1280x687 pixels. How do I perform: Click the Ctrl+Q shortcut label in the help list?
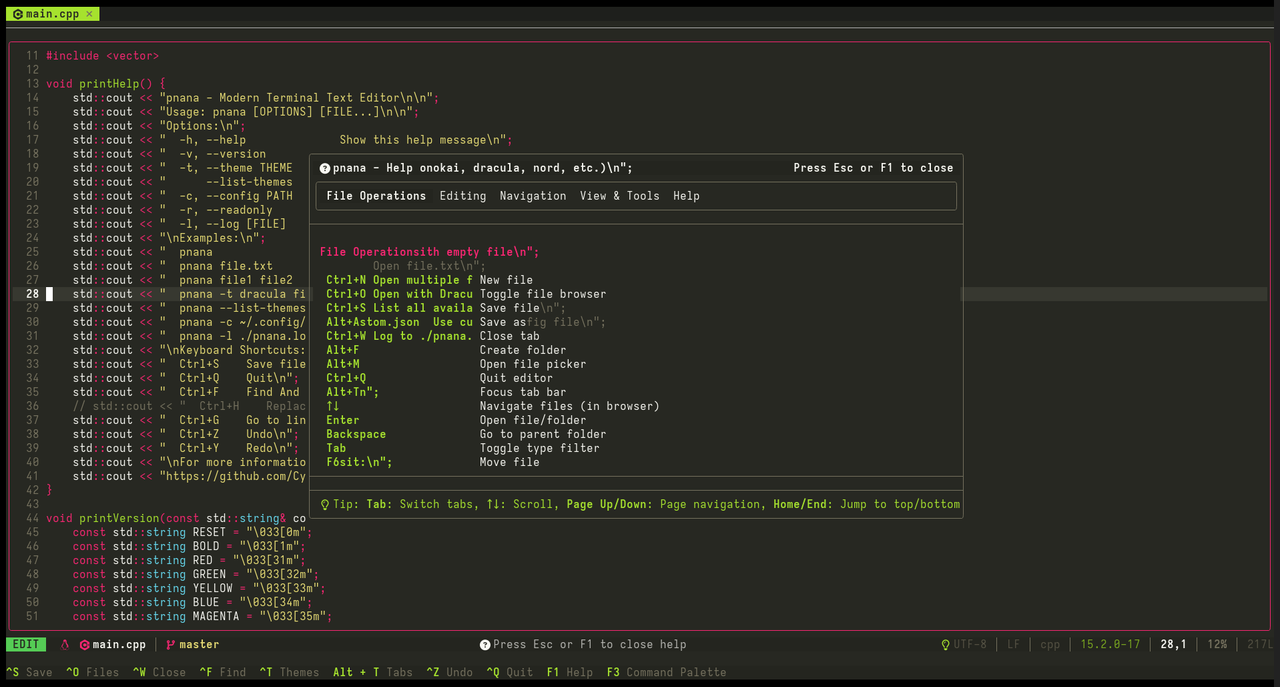(x=346, y=378)
